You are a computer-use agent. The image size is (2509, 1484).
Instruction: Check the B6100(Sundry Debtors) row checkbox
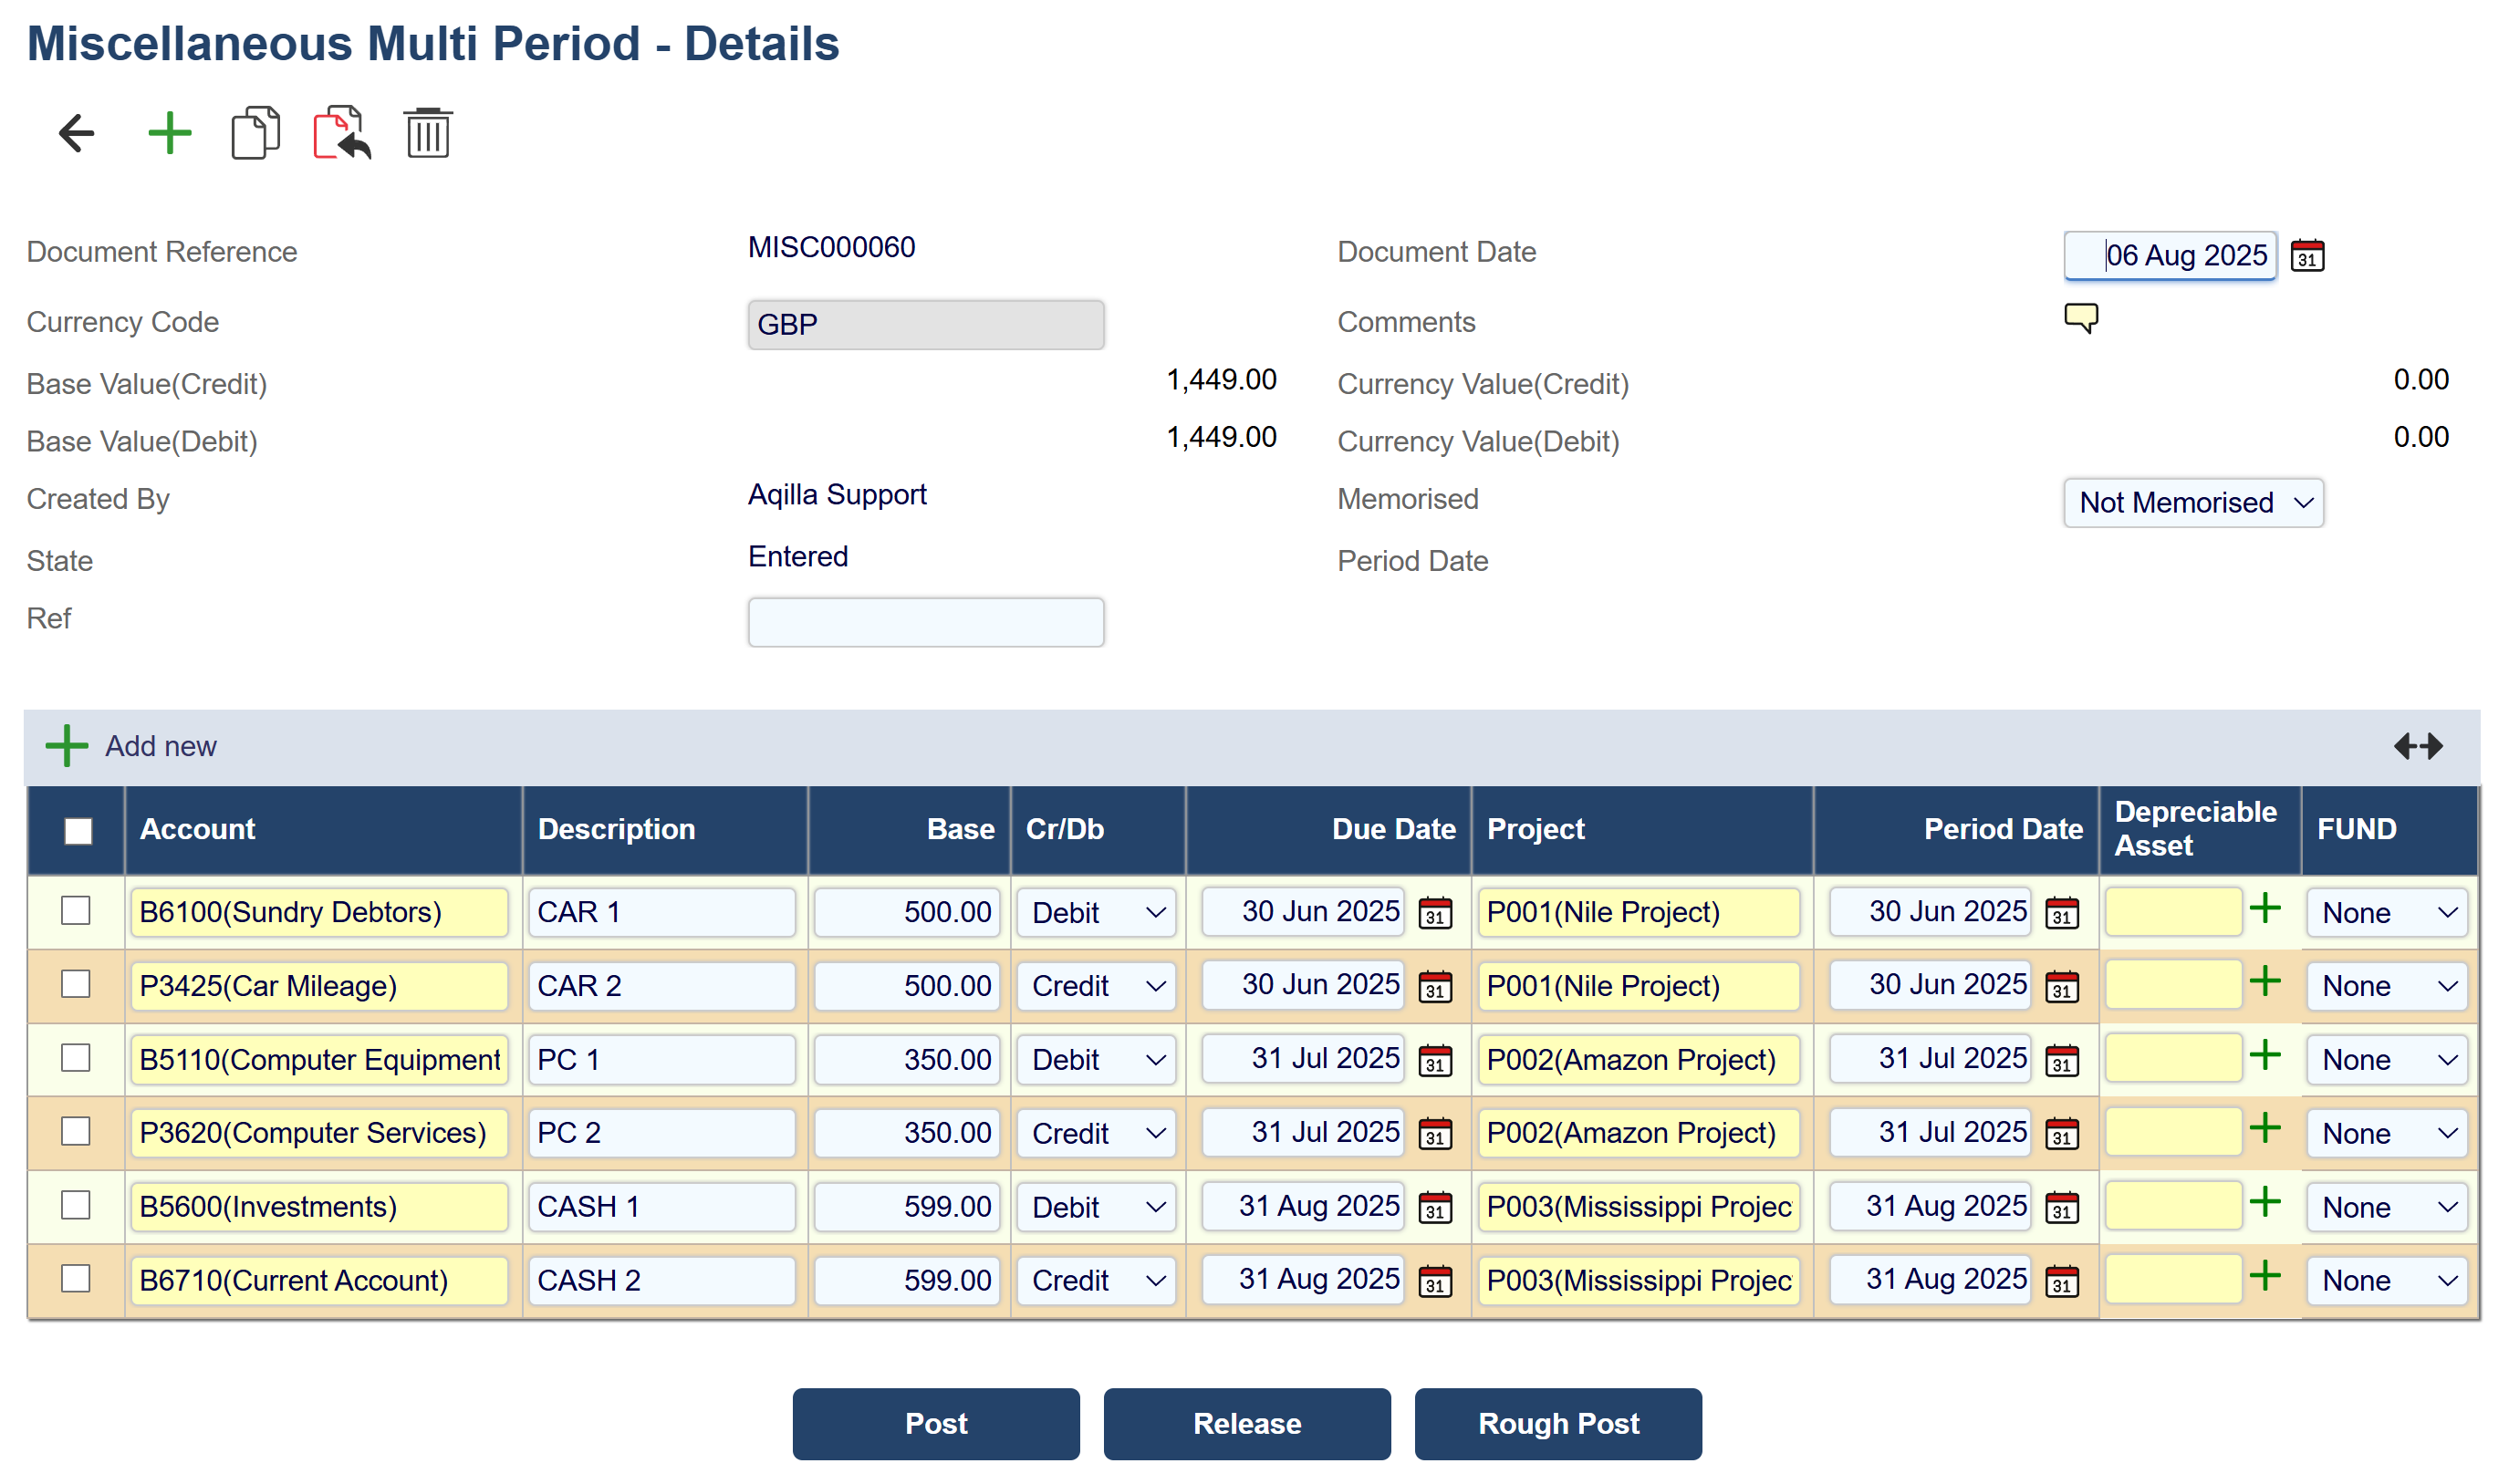click(76, 911)
